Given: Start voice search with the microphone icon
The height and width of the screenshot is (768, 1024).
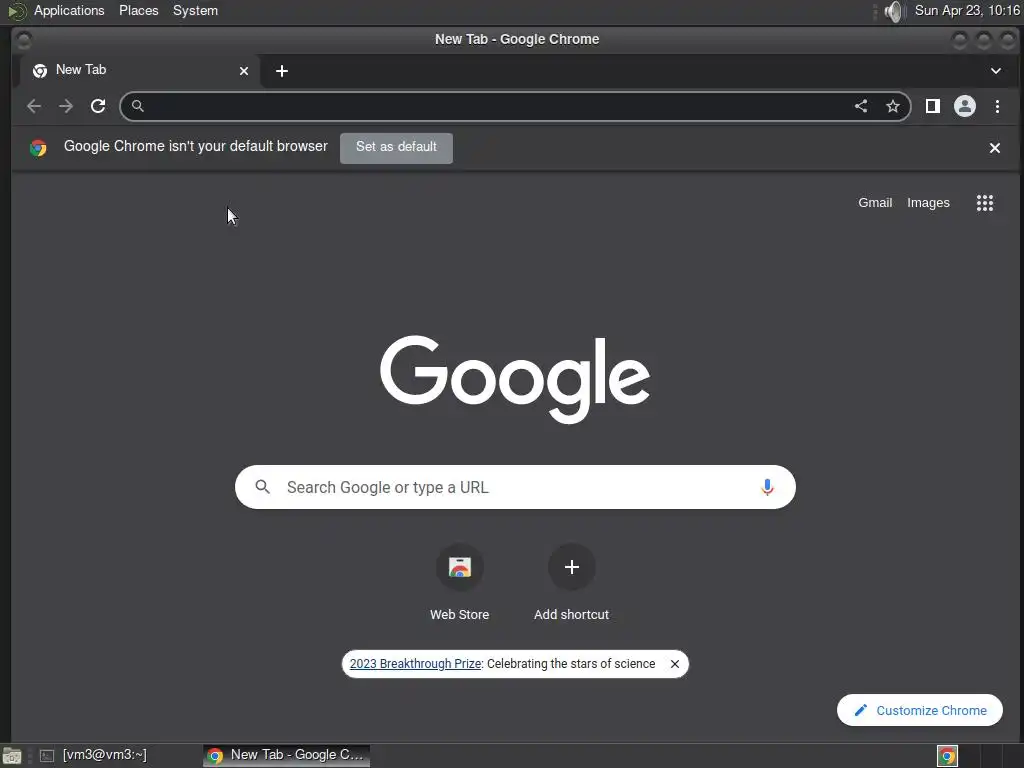Looking at the screenshot, I should coord(767,487).
